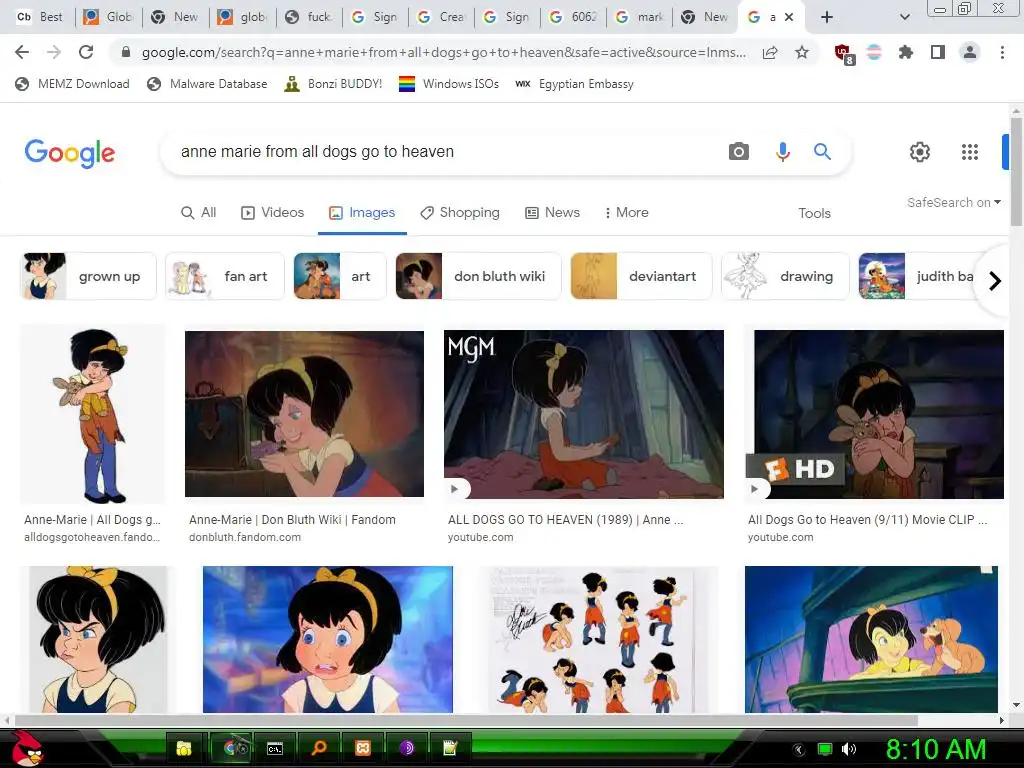Close the active Google tab
The width and height of the screenshot is (1024, 768).
tap(789, 17)
